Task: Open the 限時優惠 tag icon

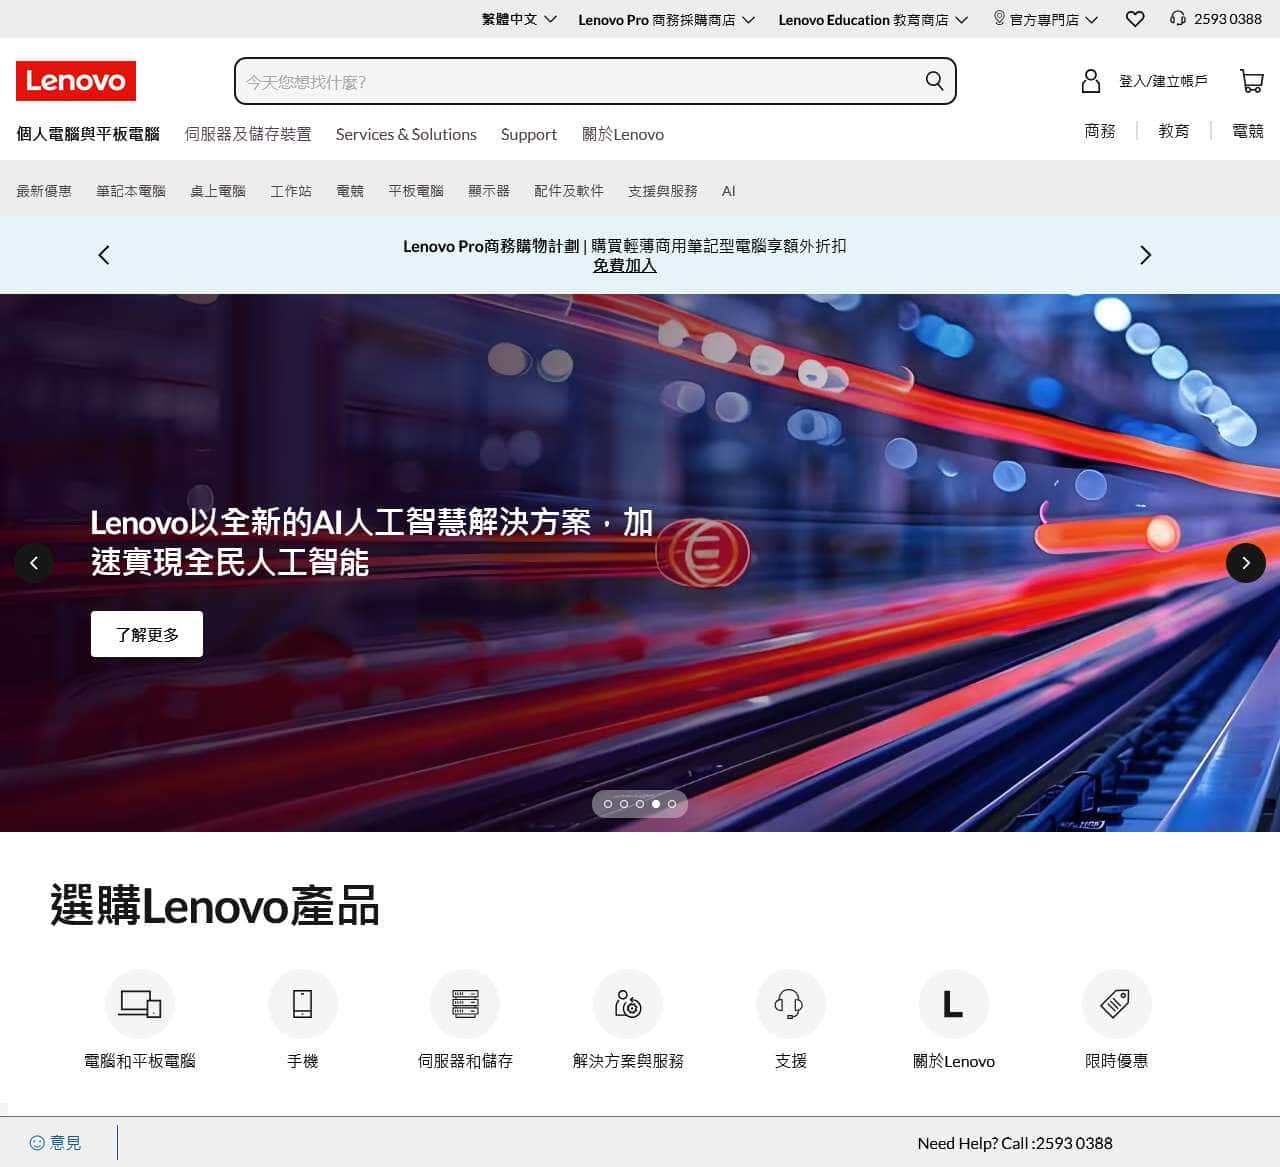Action: click(1117, 1003)
